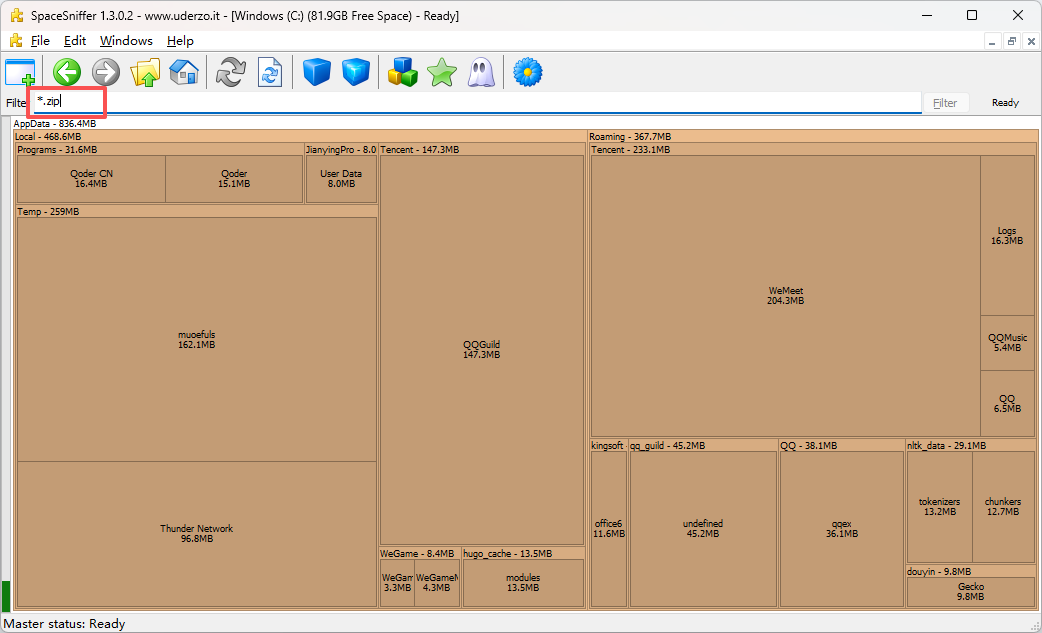Select the undefined 45.2MB block
This screenshot has height=633, width=1042.
(702, 529)
